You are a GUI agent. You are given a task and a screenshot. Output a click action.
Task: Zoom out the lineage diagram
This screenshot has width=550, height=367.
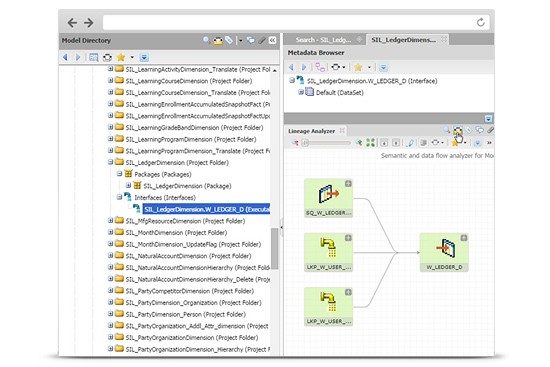tap(295, 142)
